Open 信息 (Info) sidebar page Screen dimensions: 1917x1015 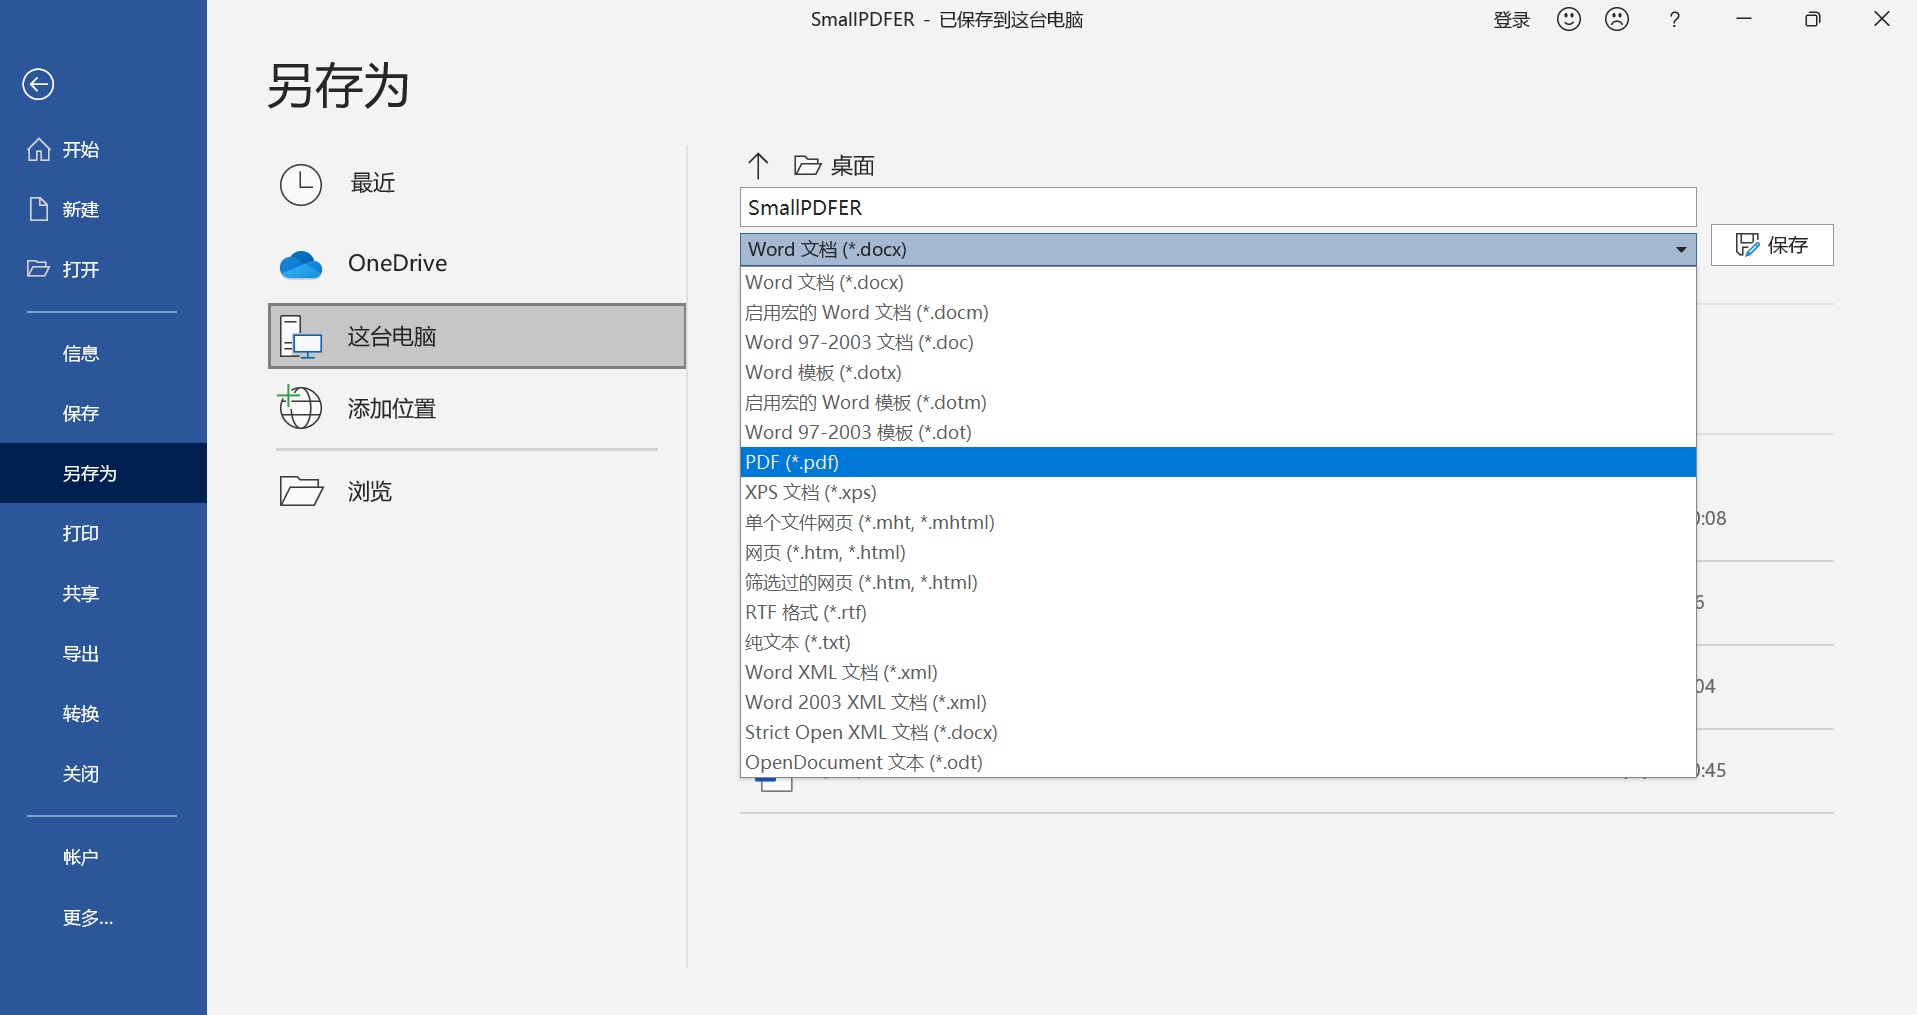[x=81, y=353]
